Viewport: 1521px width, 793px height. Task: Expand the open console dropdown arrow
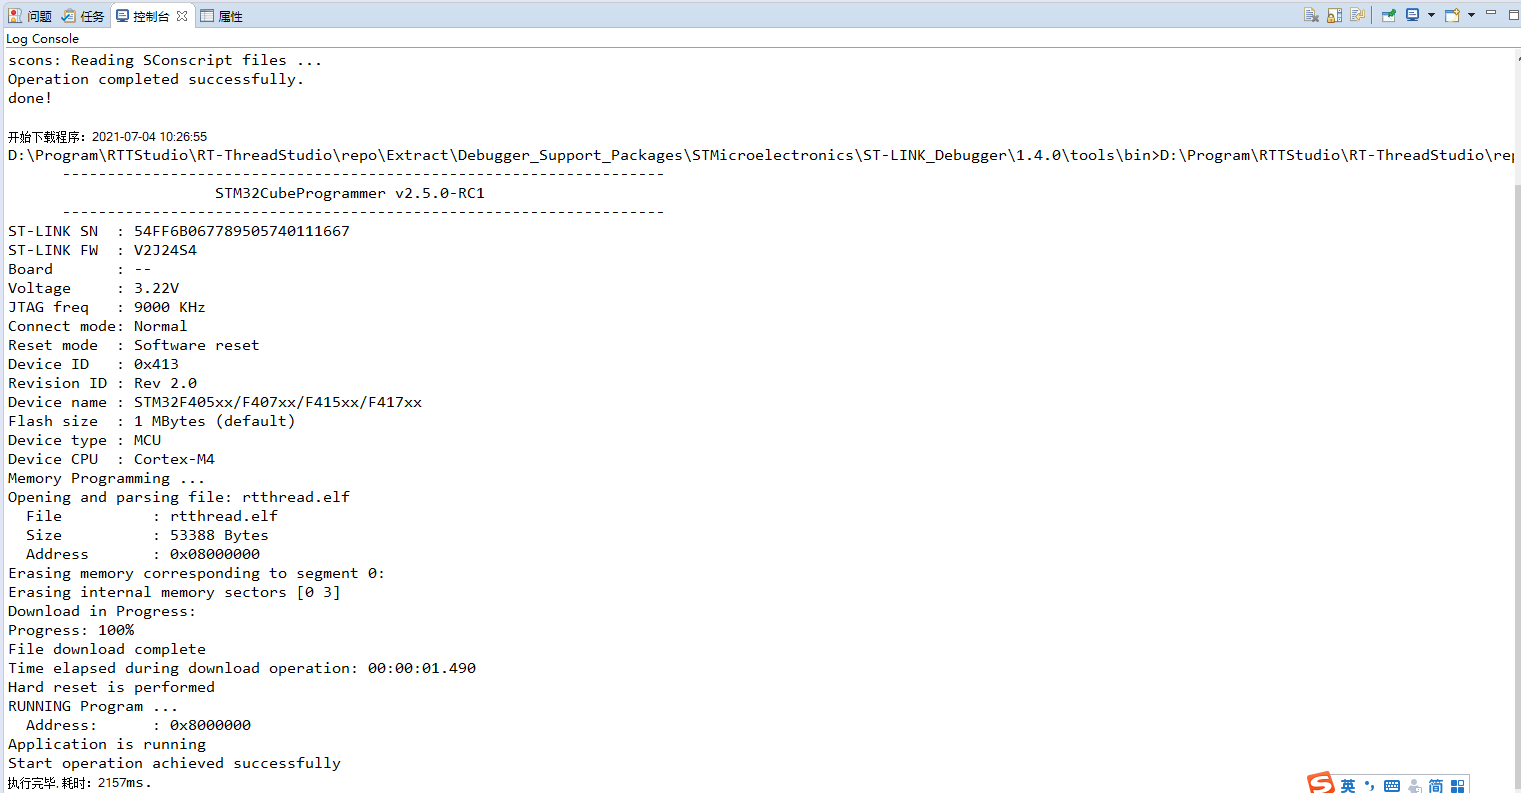[1471, 15]
